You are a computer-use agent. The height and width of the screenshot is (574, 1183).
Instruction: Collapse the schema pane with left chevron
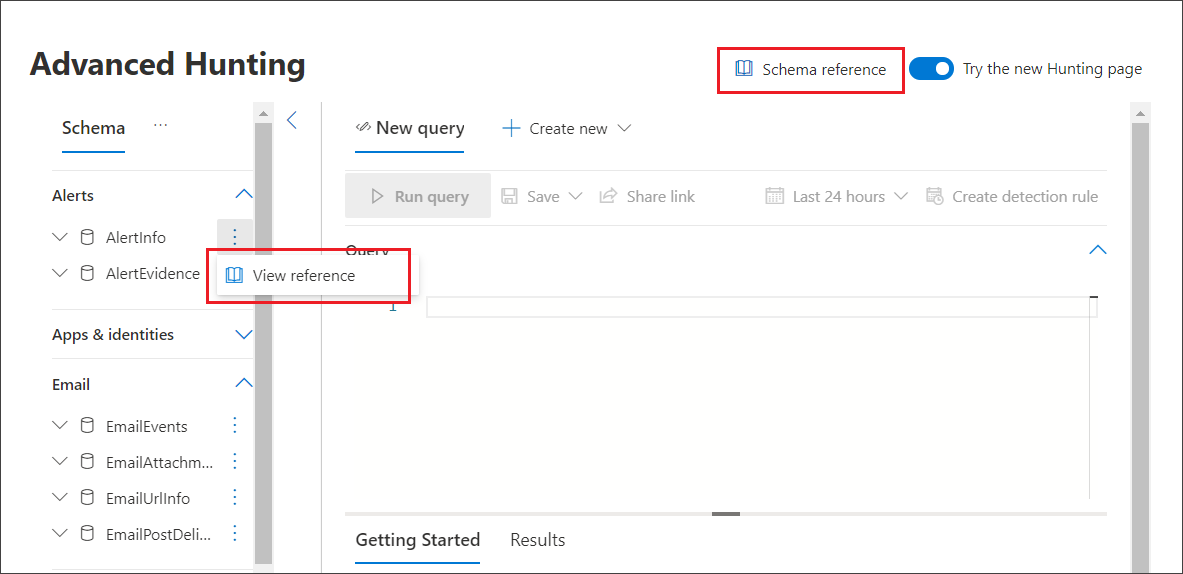click(x=292, y=120)
